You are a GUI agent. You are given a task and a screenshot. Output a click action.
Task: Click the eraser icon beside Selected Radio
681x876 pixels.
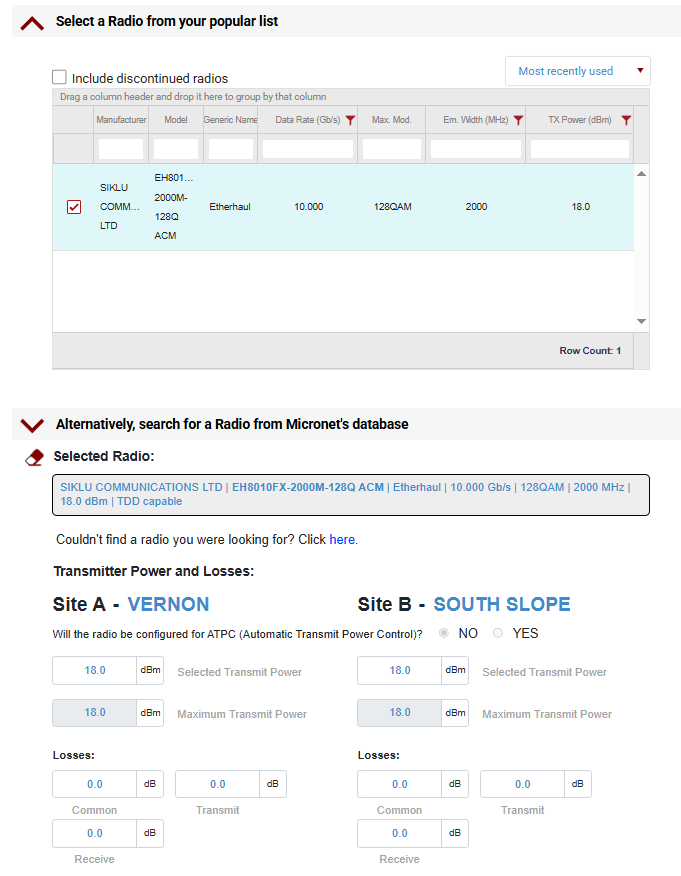pyautogui.click(x=35, y=456)
